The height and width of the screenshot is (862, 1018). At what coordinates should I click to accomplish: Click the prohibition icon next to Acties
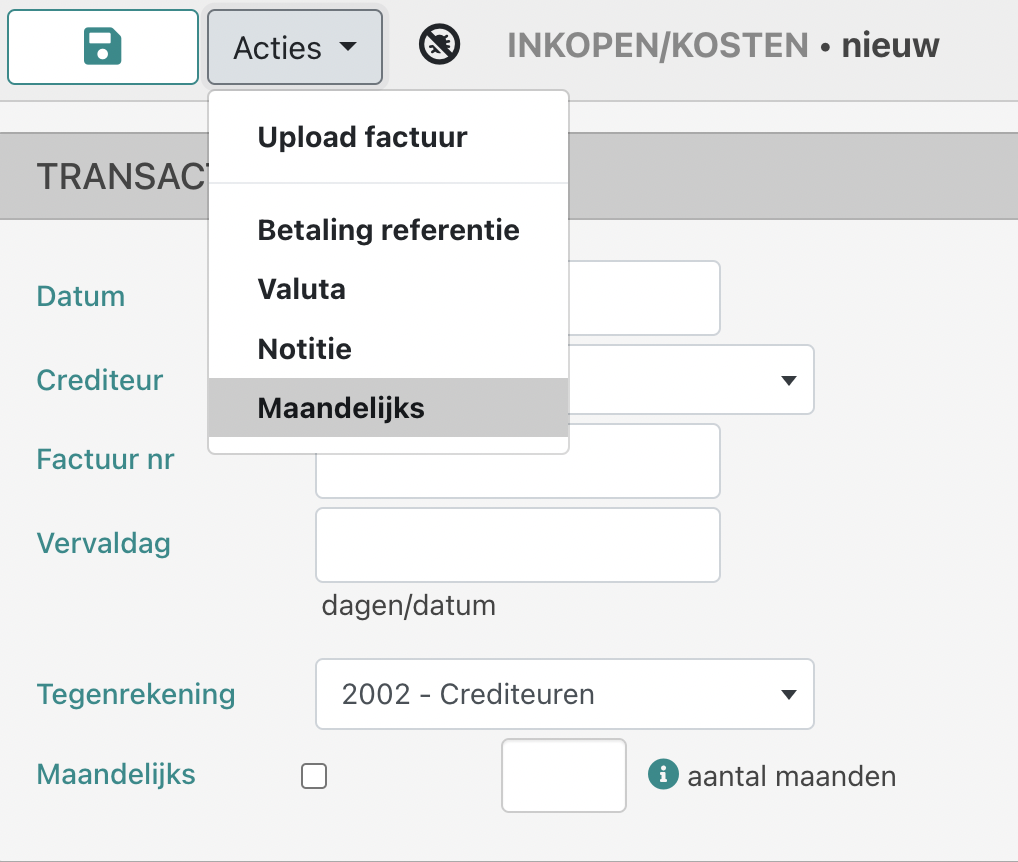point(438,44)
